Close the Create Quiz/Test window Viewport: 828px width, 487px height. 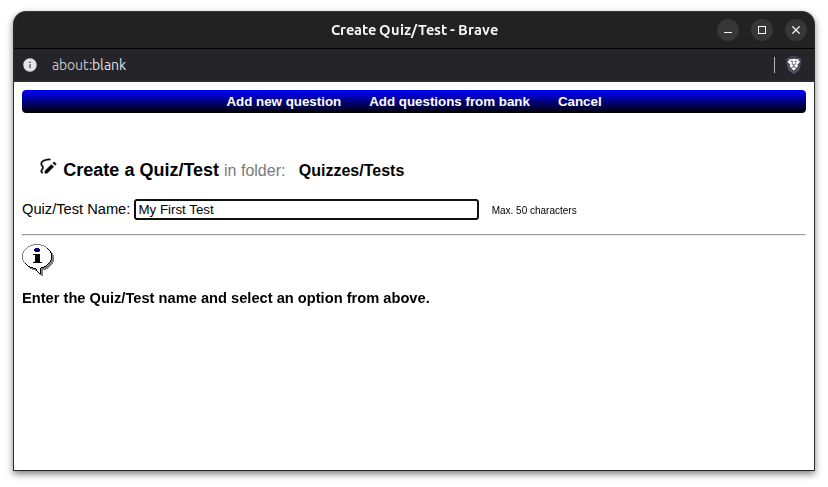pos(796,30)
